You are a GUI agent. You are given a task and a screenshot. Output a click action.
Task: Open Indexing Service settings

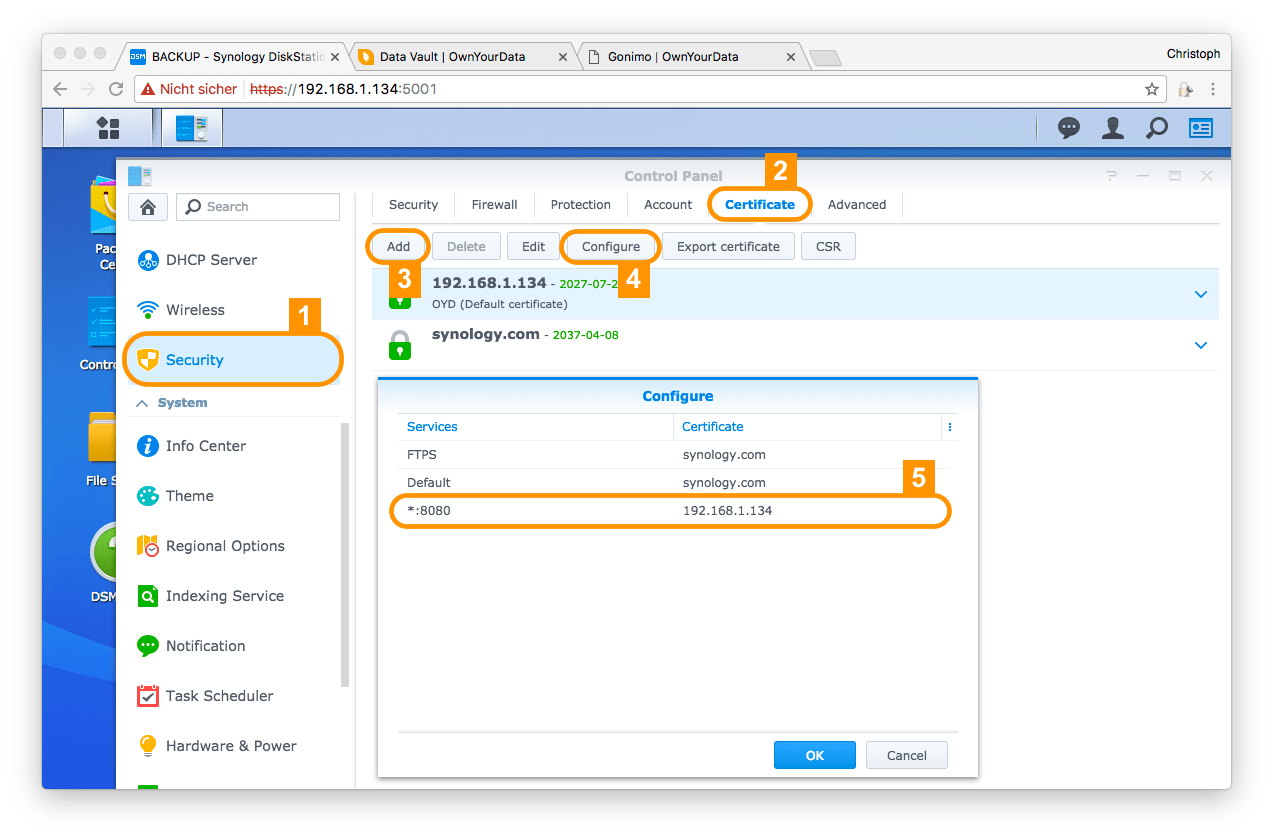[224, 596]
